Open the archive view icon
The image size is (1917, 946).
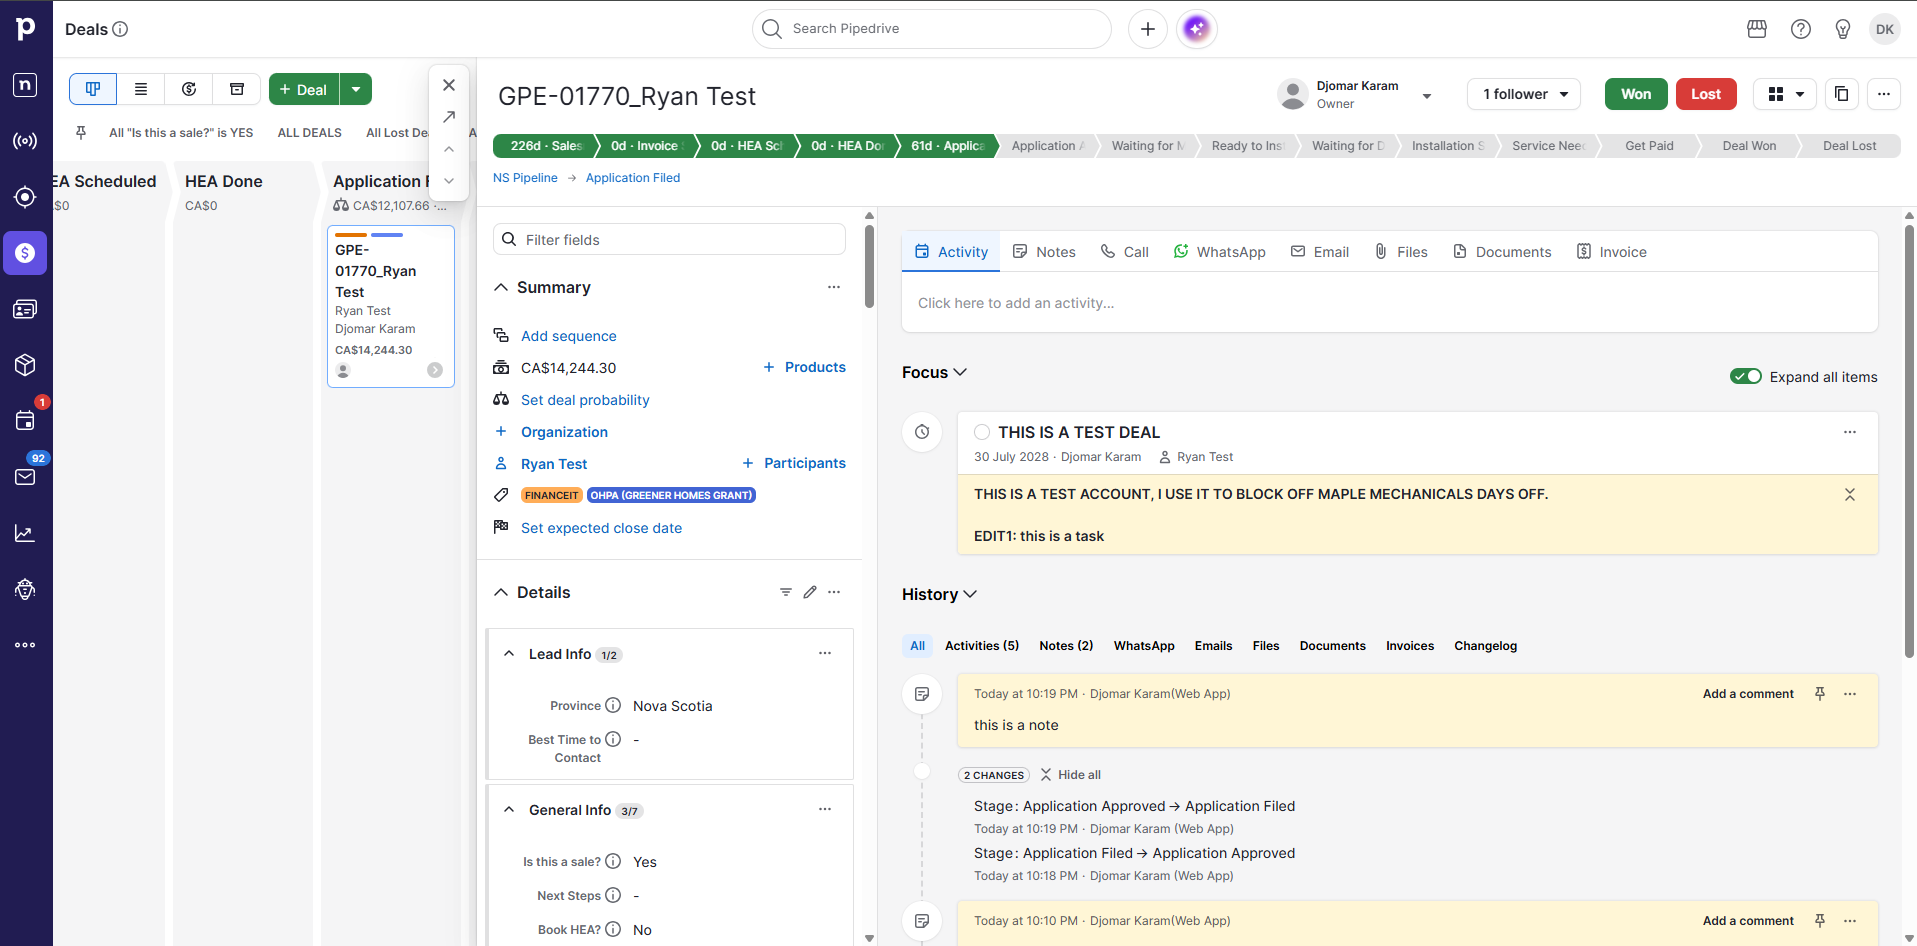237,89
